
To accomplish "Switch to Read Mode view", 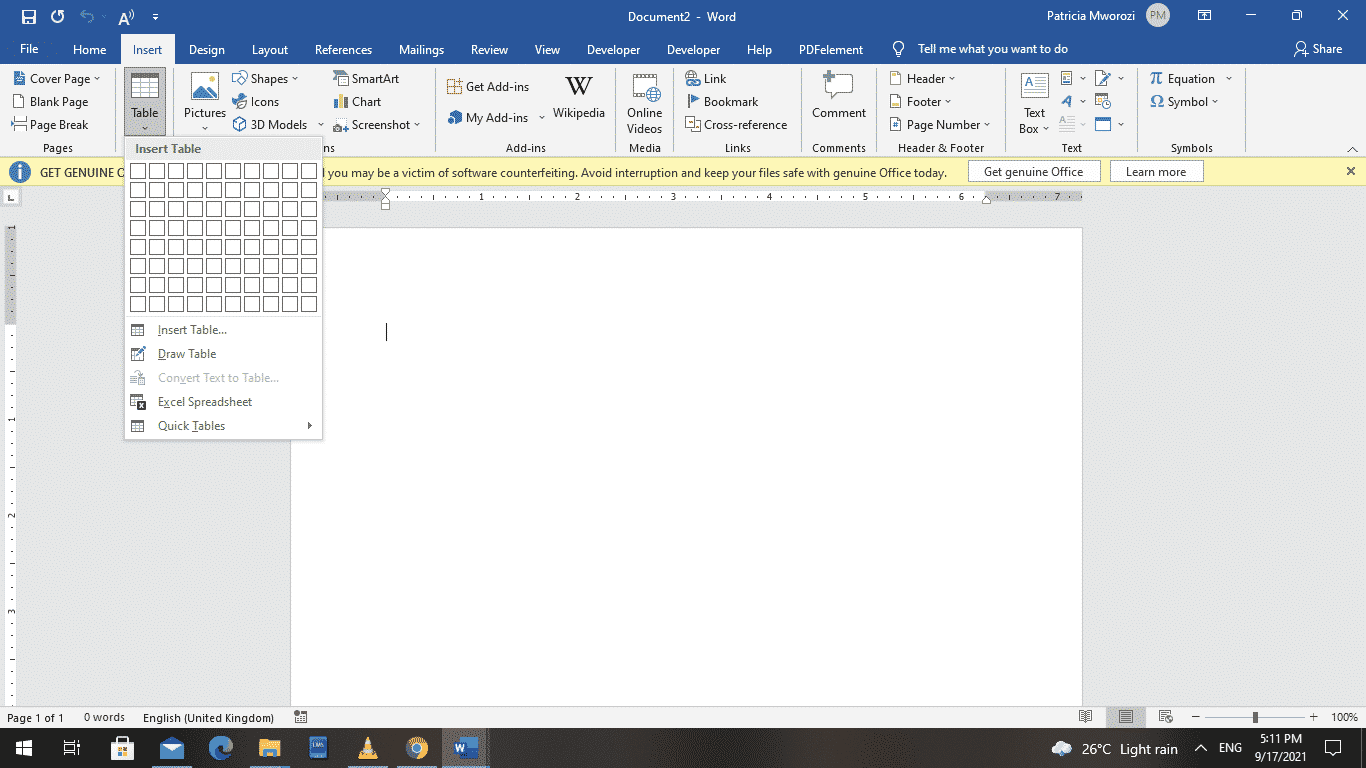I will point(1085,717).
